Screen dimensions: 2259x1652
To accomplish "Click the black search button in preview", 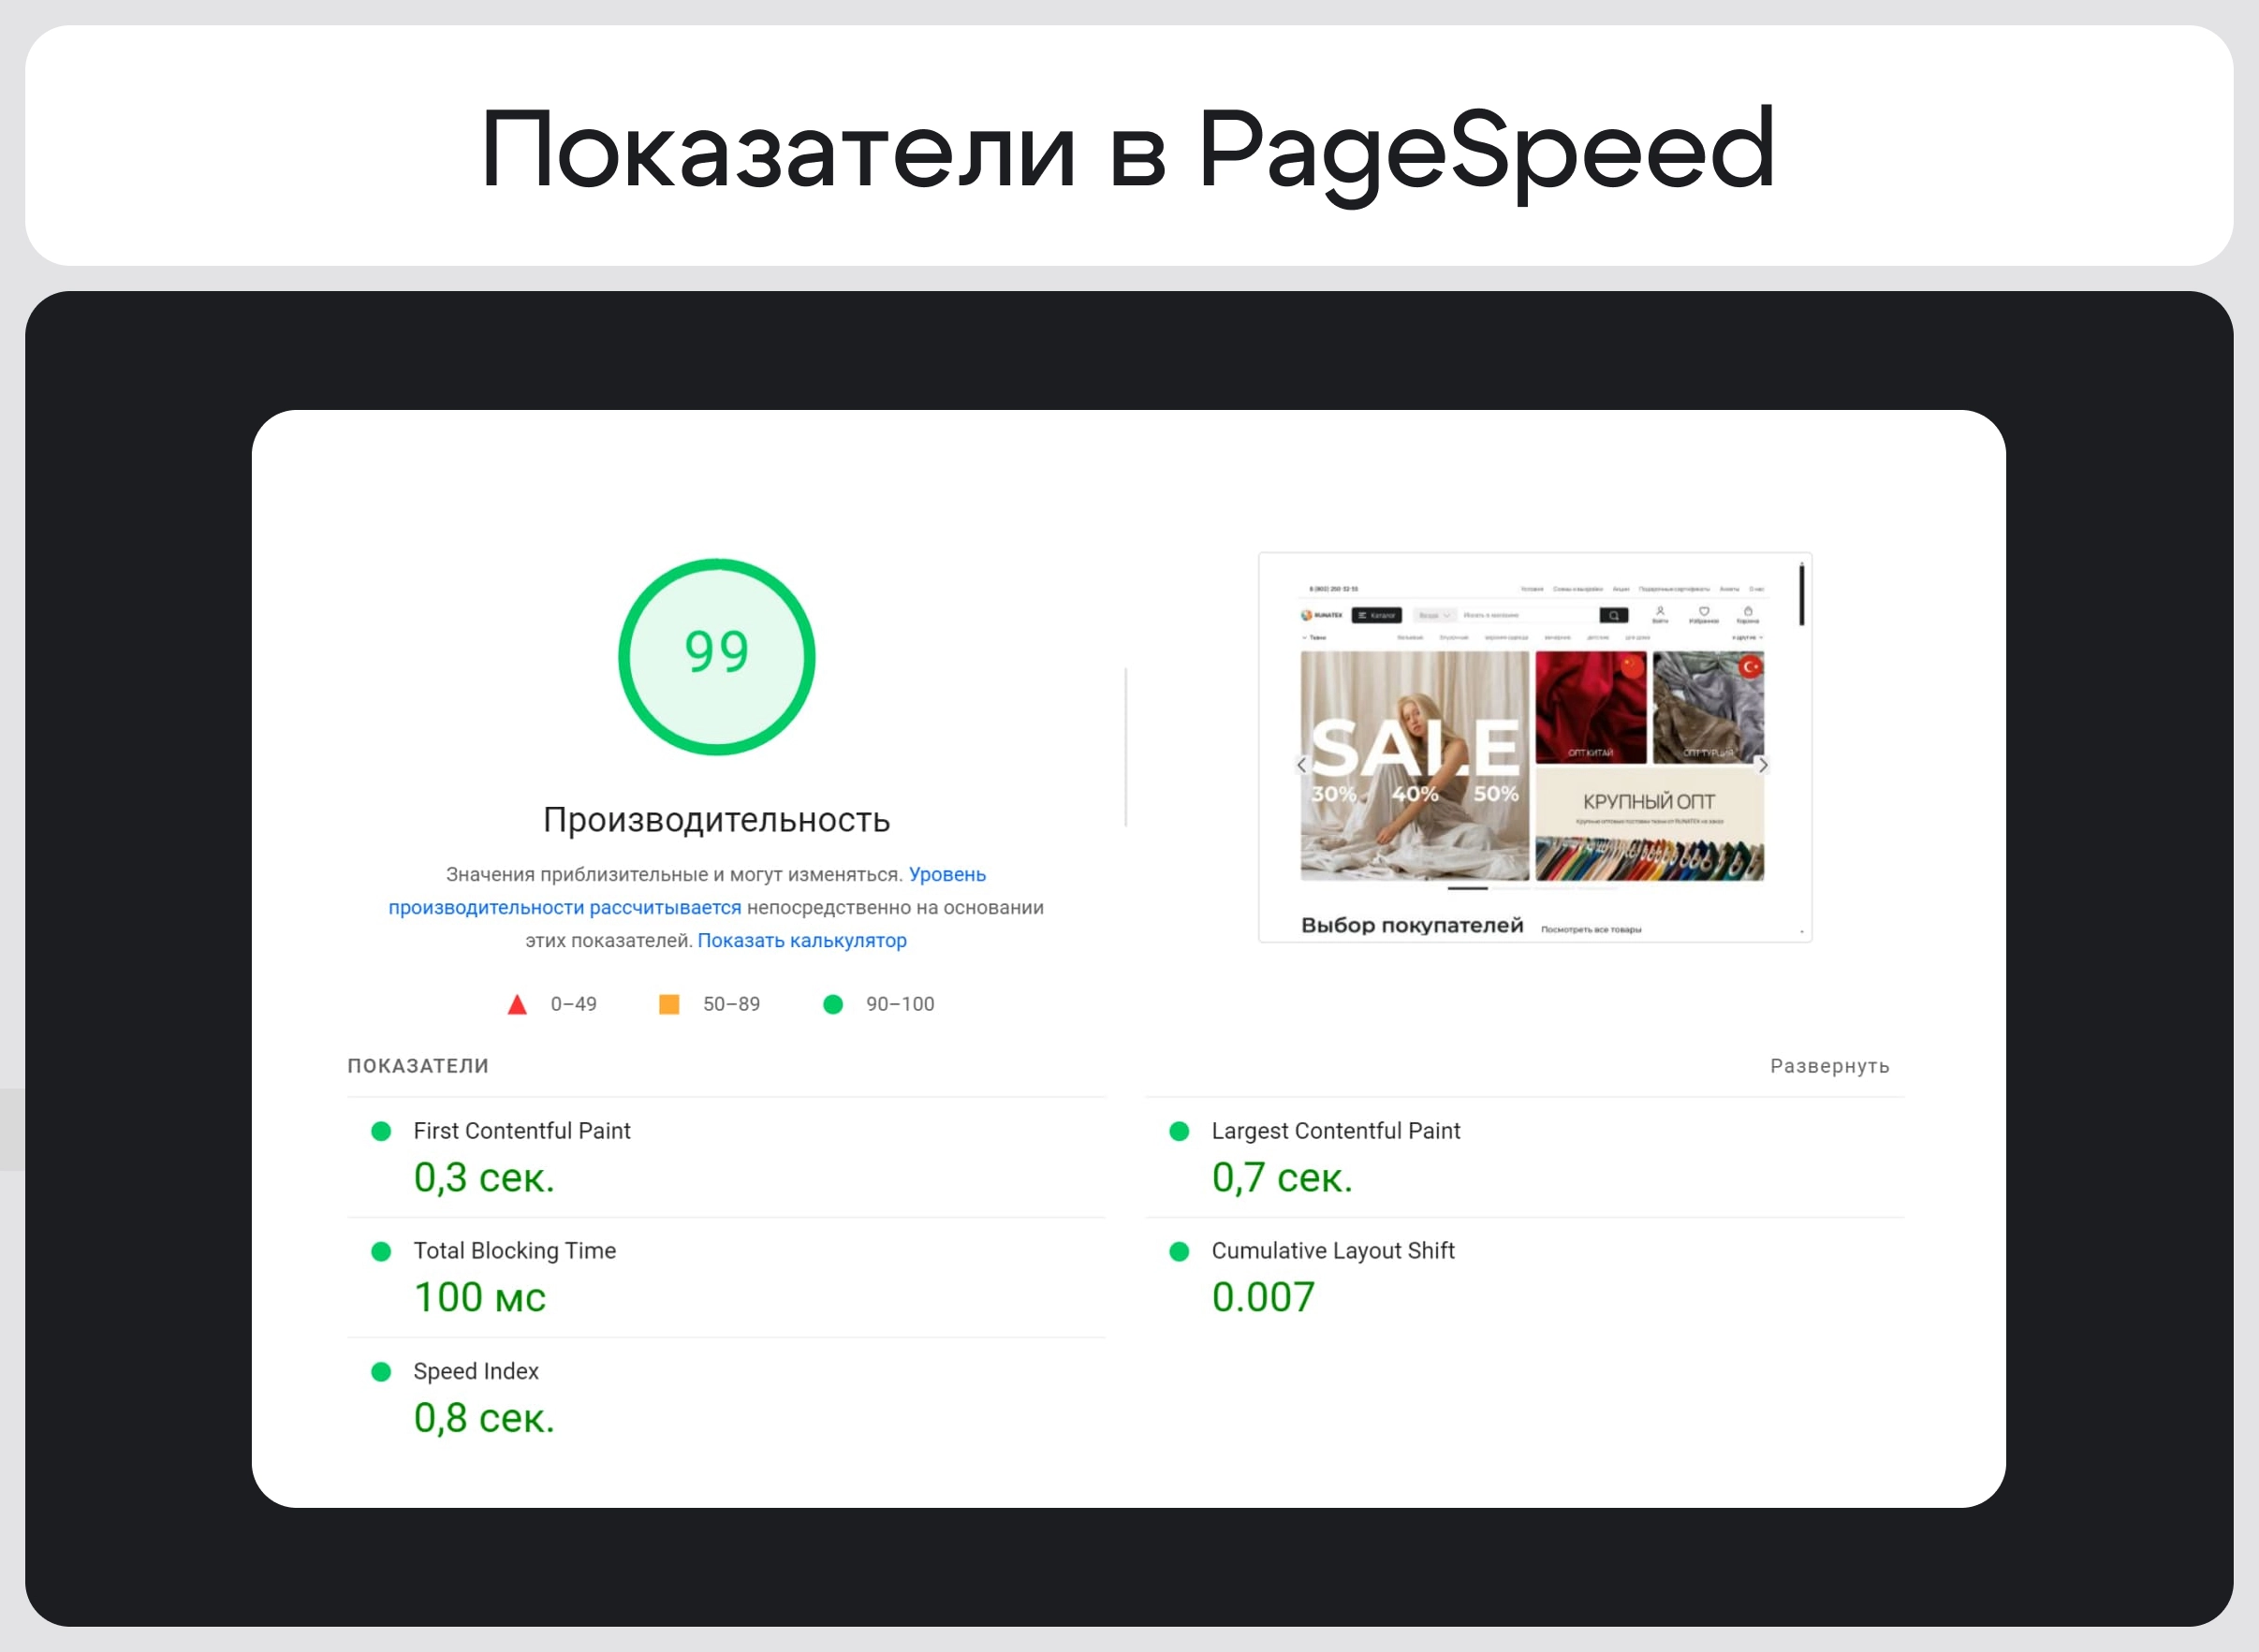I will coord(1613,615).
